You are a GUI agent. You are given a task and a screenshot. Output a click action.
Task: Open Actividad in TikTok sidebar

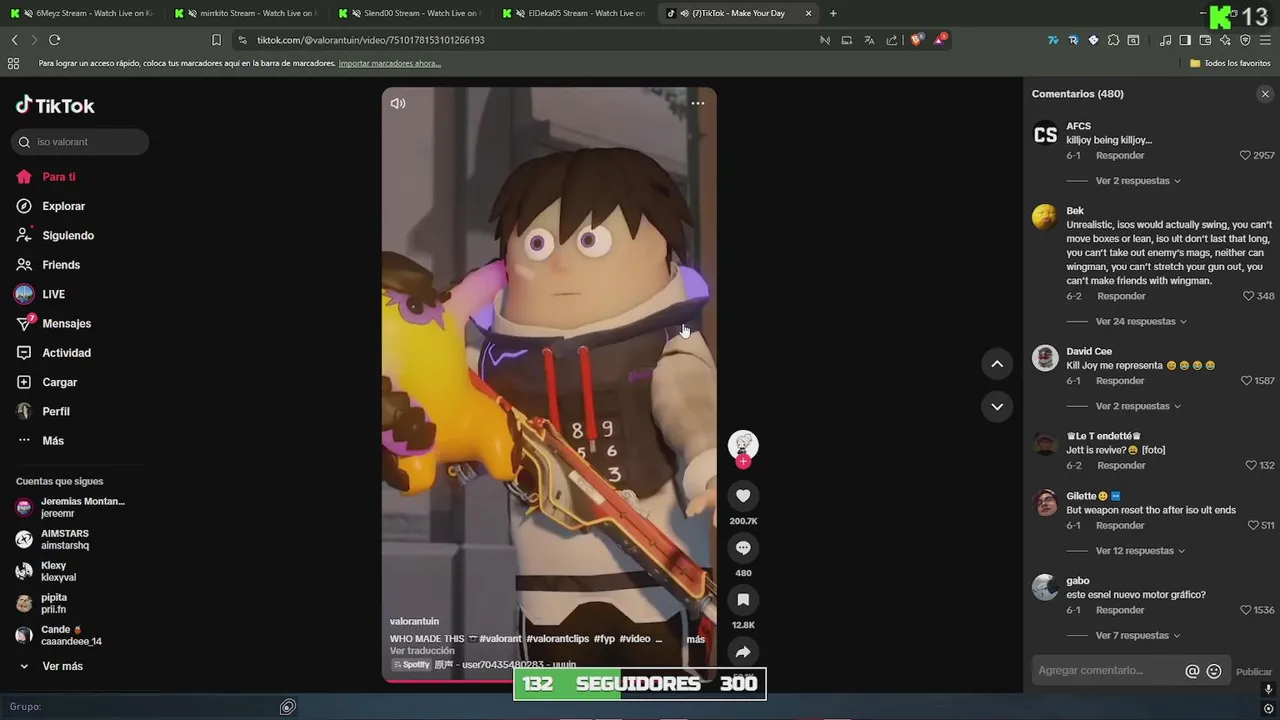[x=66, y=353]
